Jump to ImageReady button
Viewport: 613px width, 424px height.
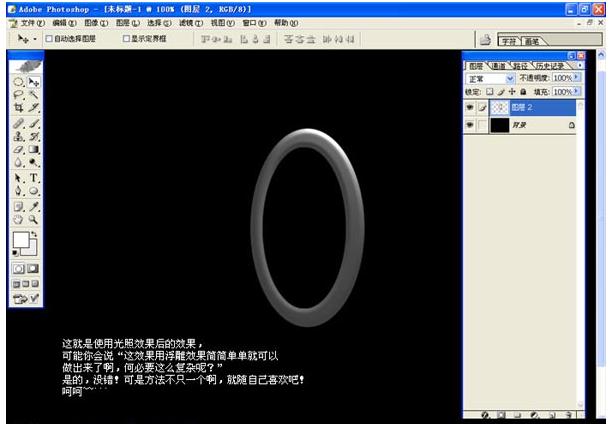(26, 299)
